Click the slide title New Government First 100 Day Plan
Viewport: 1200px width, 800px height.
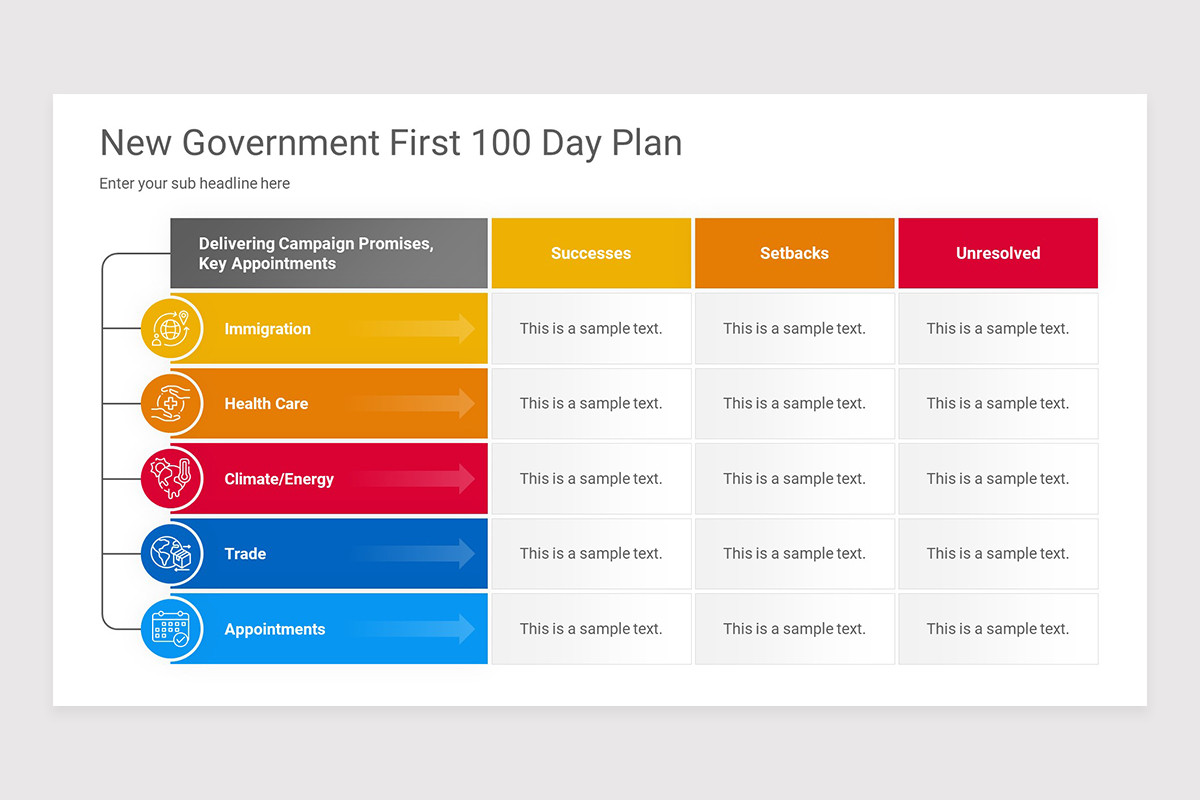(391, 143)
